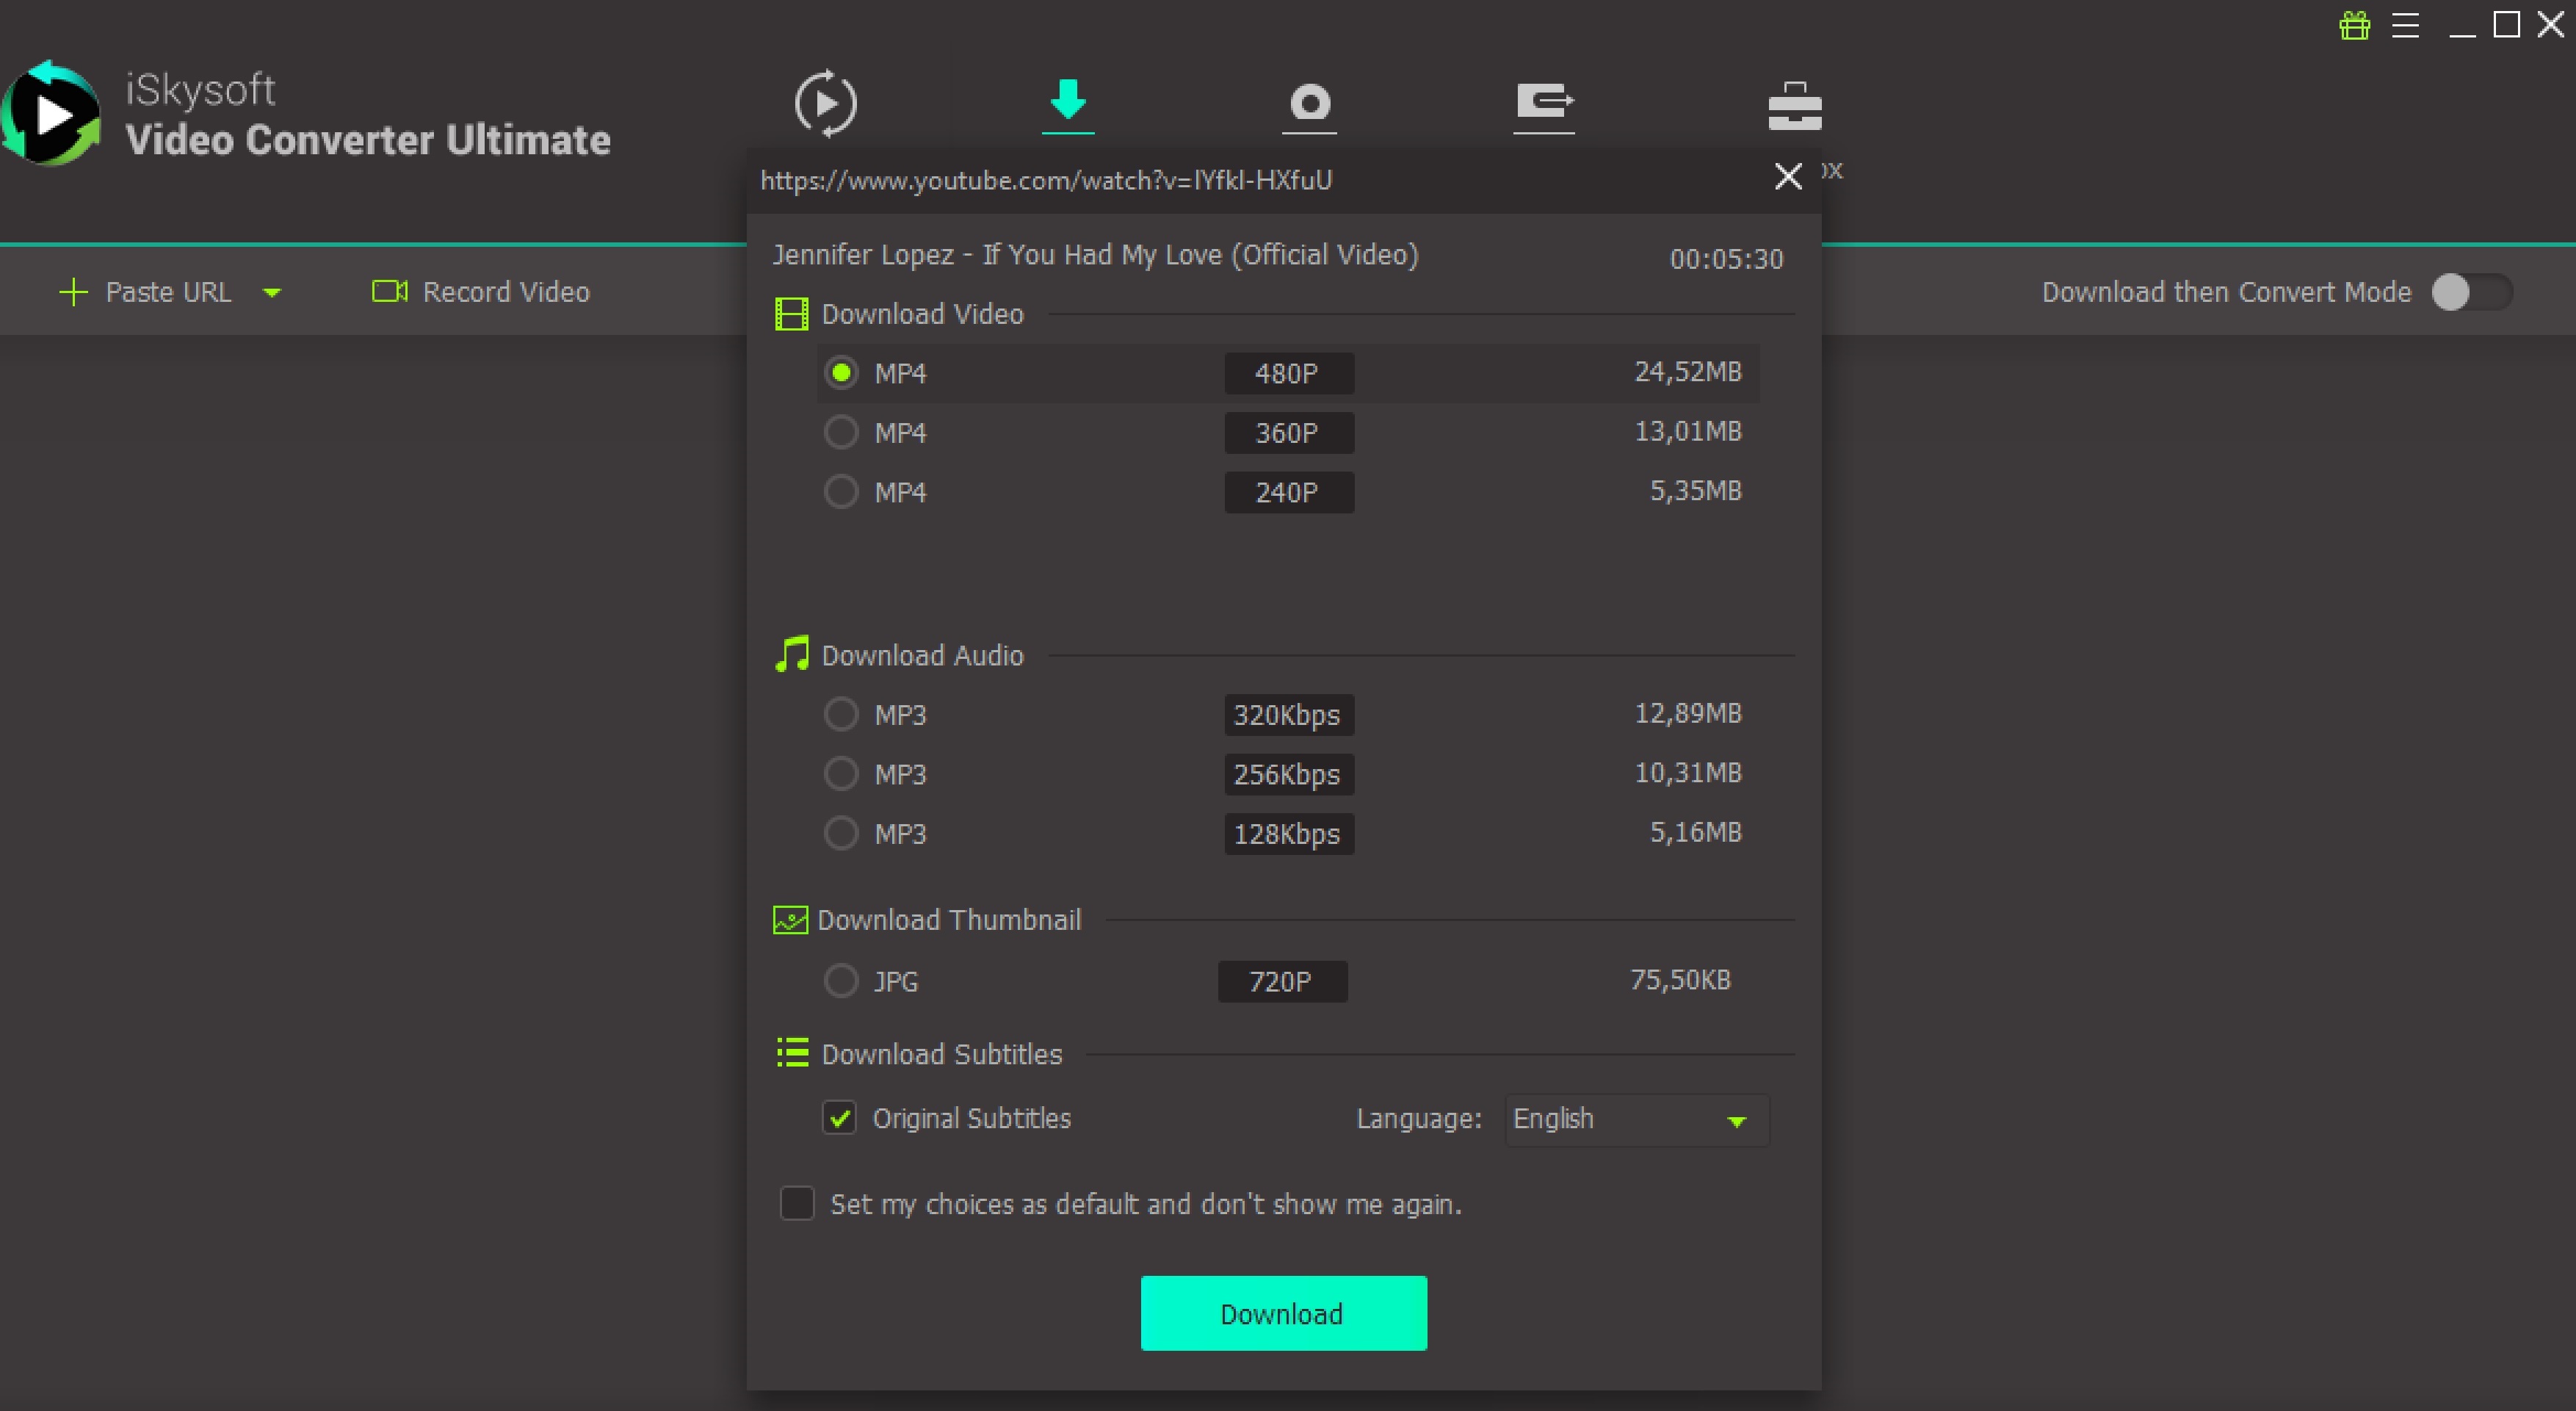Click the Download Subtitles list icon
Screen dimensions: 2576x1411
pyautogui.click(x=792, y=1053)
